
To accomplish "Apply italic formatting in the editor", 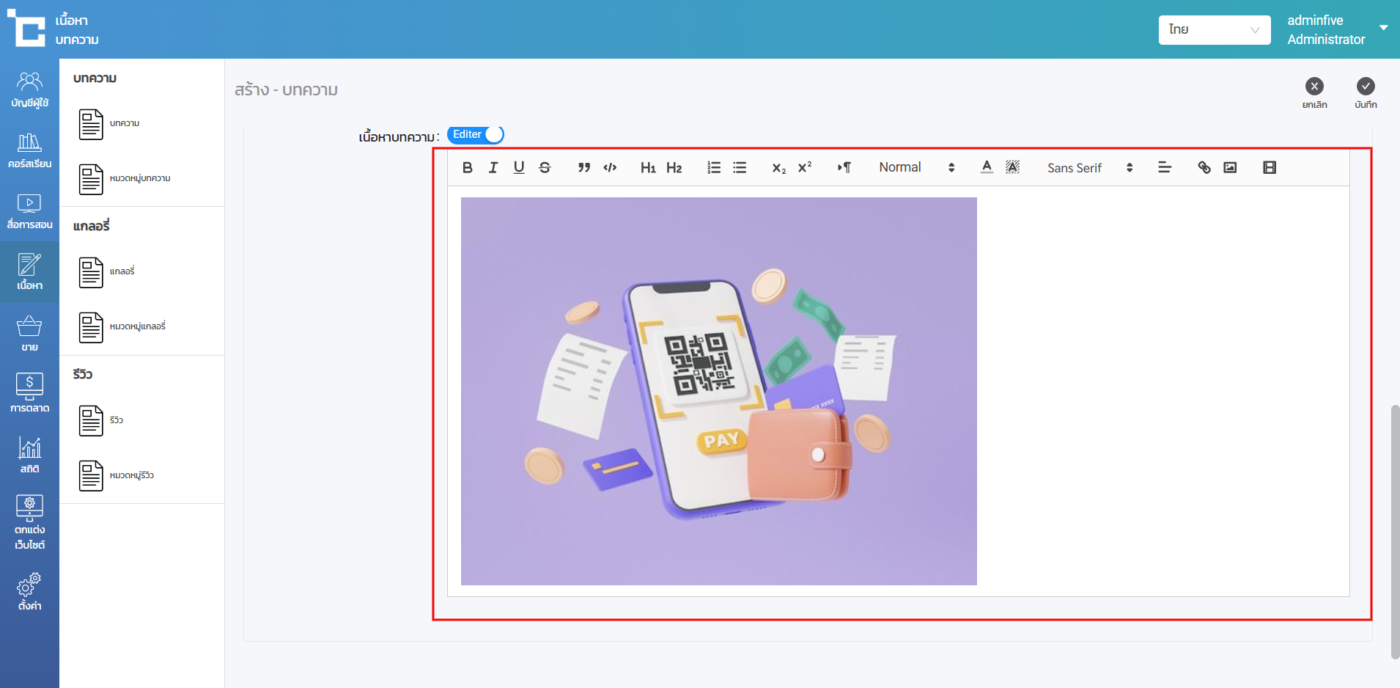I will pyautogui.click(x=493, y=168).
